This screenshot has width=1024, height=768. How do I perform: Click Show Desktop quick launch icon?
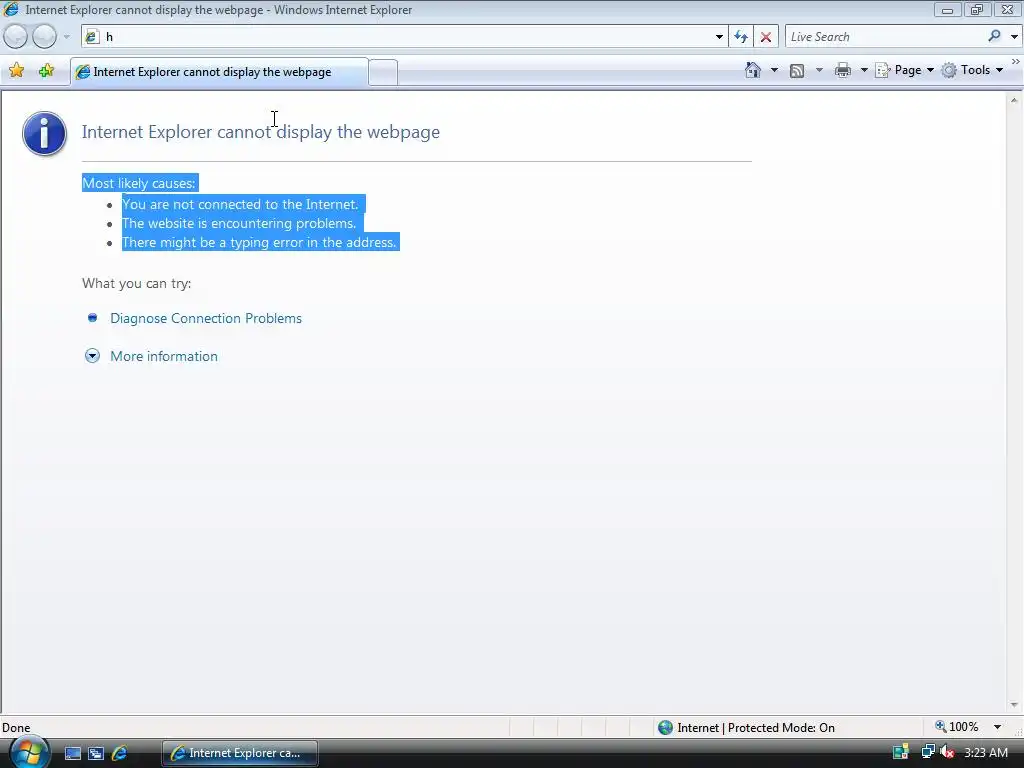tap(73, 754)
